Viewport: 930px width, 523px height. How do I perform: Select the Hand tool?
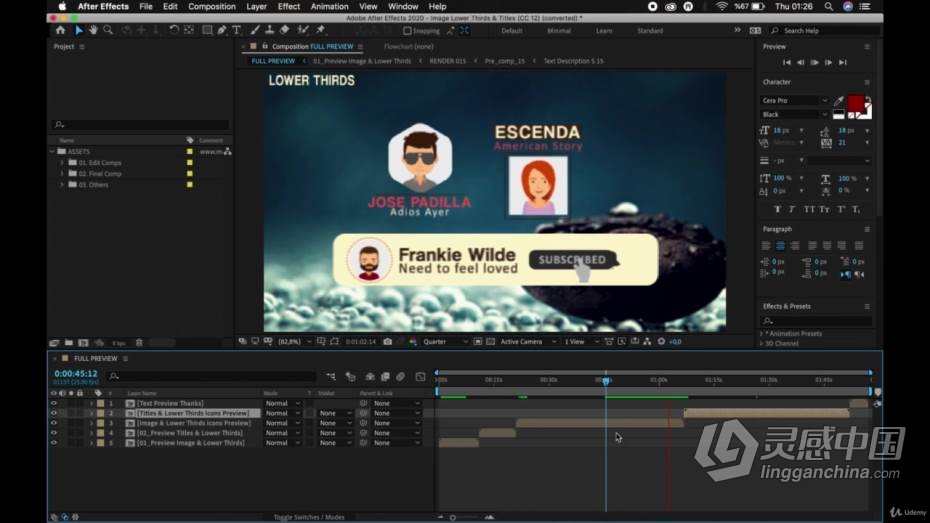(x=93, y=30)
